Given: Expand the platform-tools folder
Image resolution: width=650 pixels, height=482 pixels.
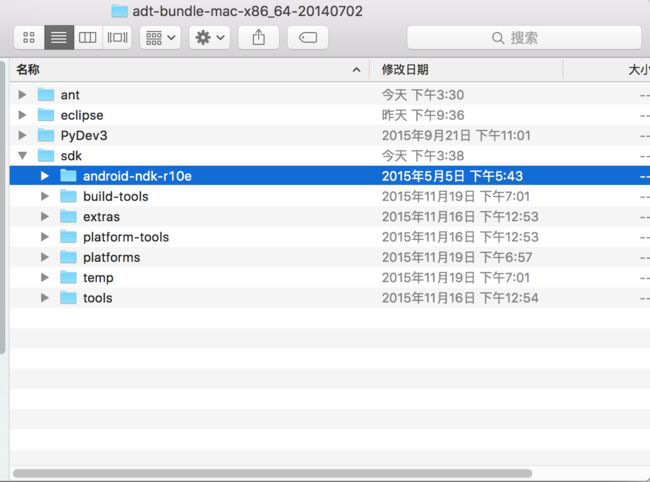Looking at the screenshot, I should (45, 237).
